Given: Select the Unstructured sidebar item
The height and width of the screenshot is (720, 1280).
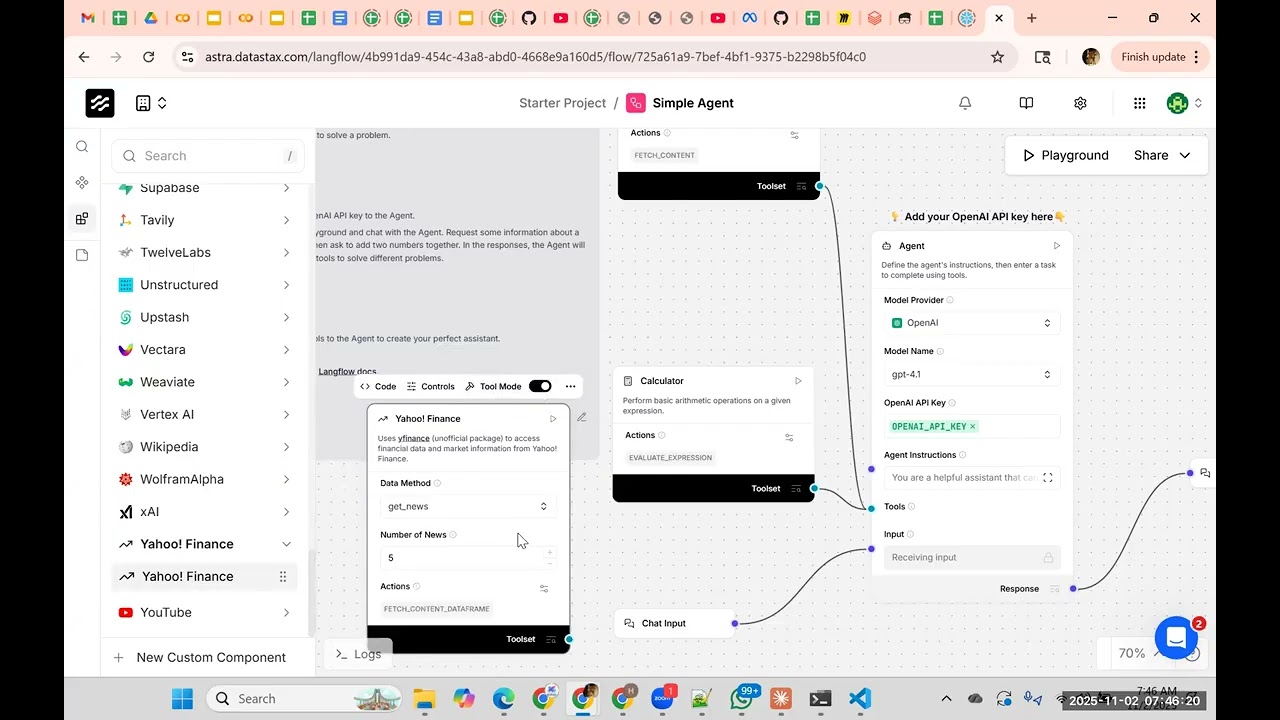Looking at the screenshot, I should 205,285.
